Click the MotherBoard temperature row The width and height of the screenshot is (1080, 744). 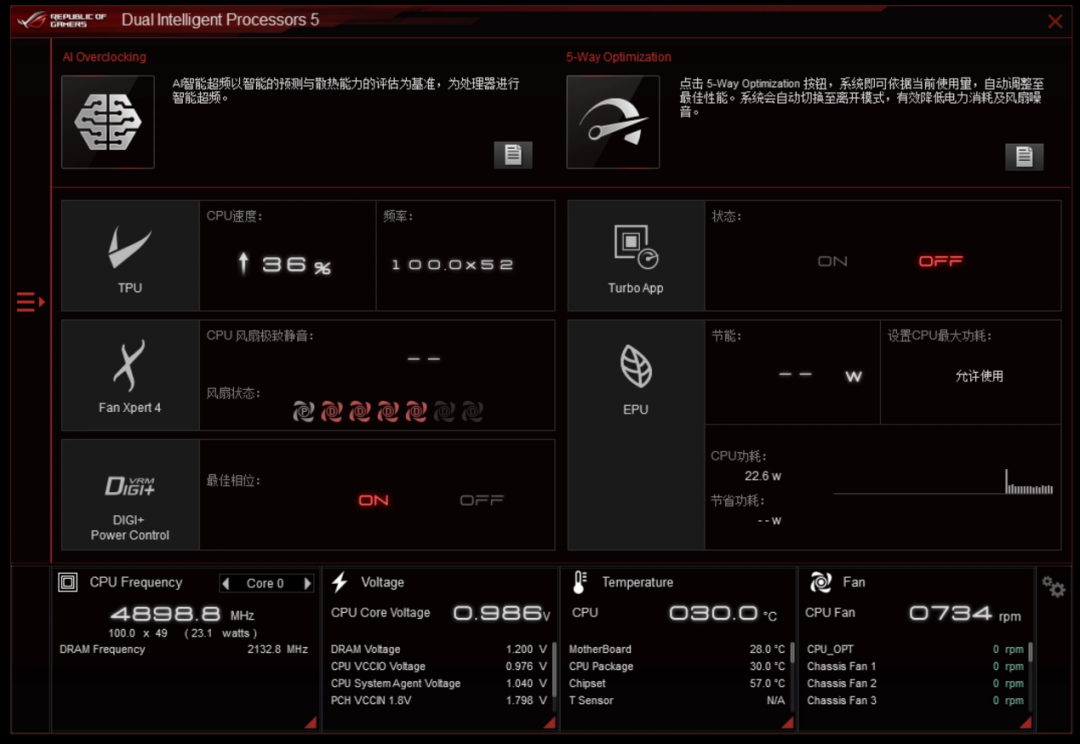tap(677, 649)
